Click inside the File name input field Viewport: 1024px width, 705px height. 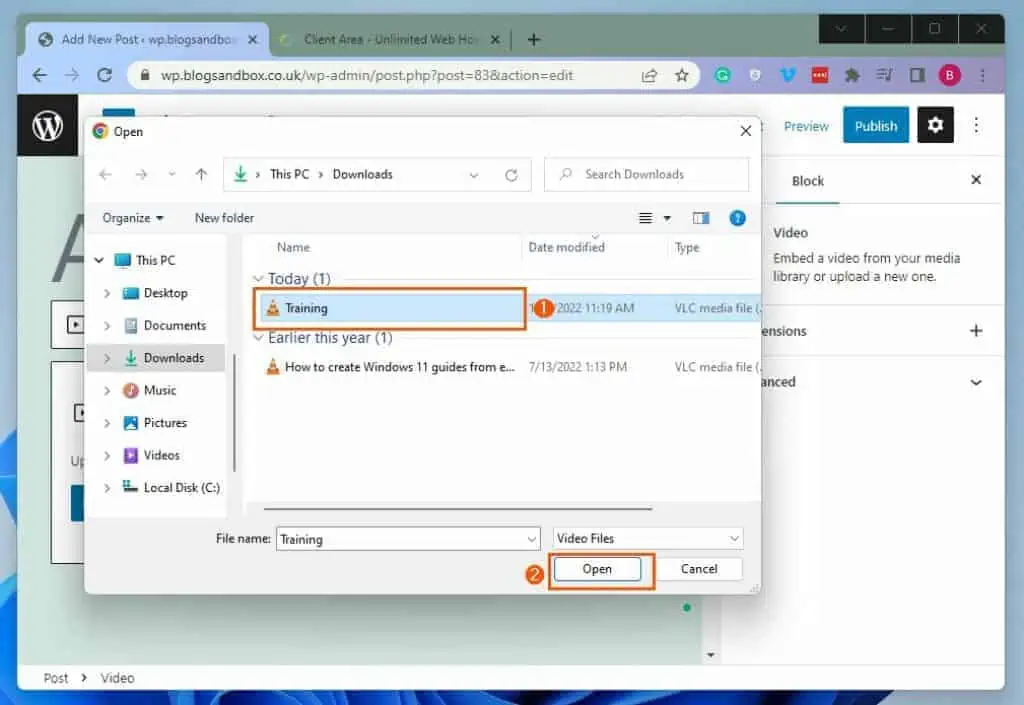[x=400, y=538]
